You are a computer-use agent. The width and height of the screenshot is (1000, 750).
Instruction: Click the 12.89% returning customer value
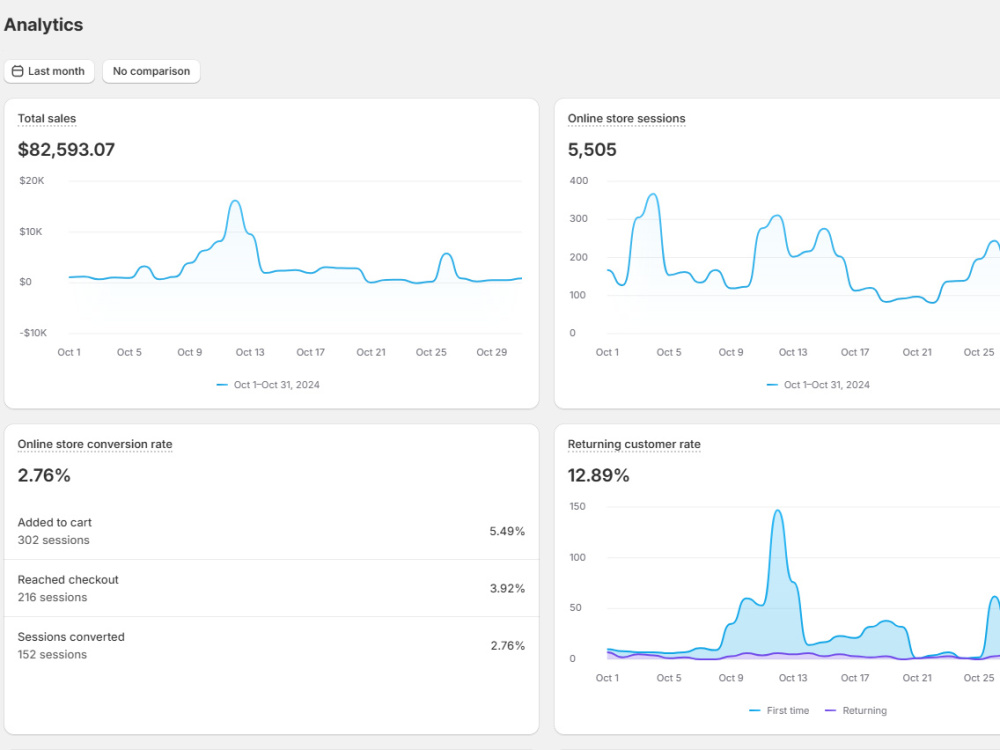pos(598,476)
